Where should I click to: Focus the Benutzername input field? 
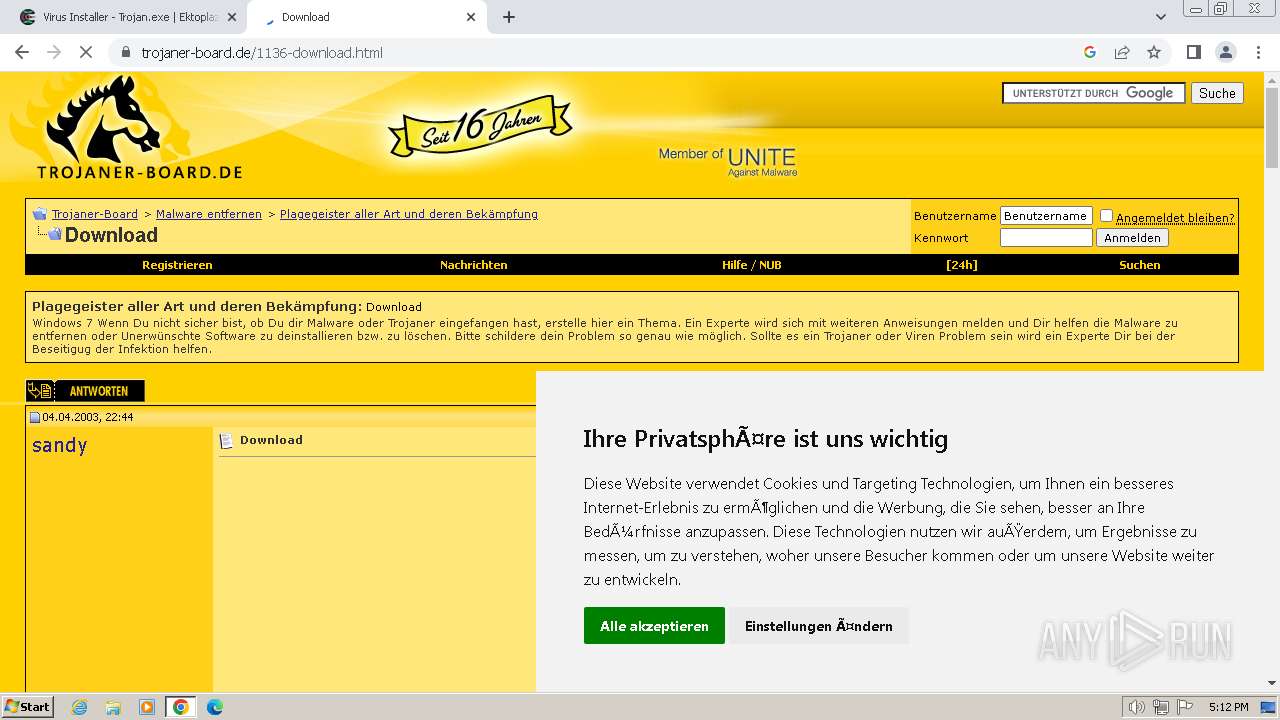tap(1046, 216)
